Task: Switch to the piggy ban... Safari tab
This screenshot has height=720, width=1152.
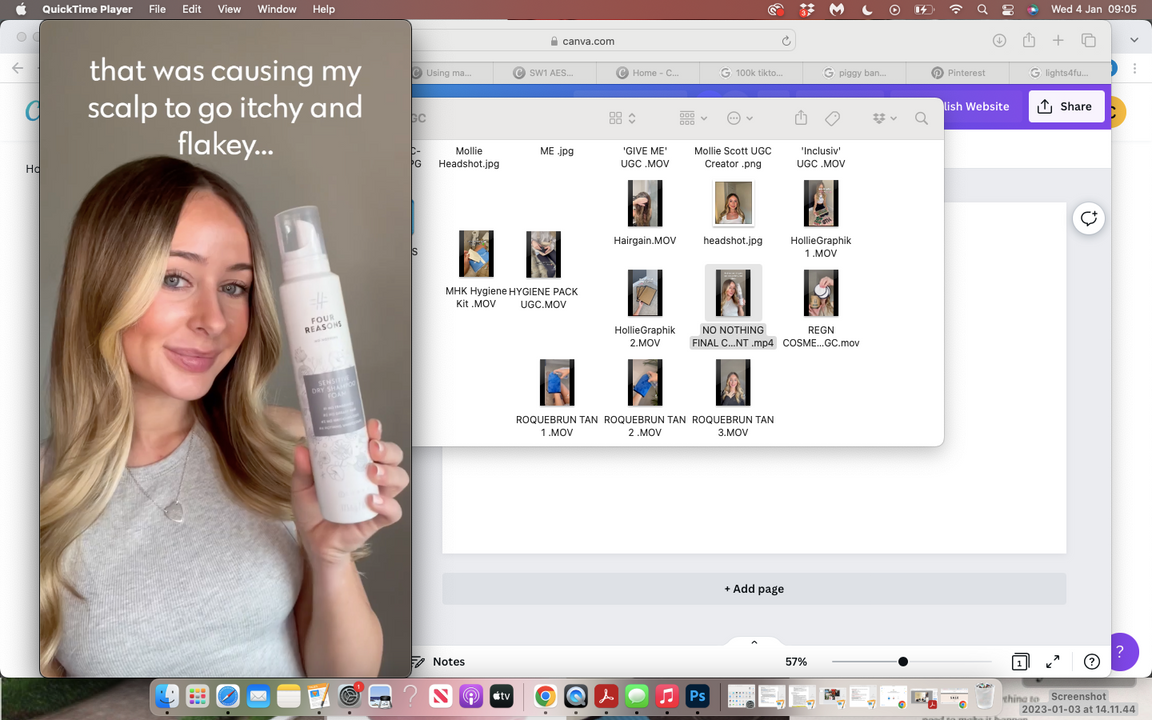Action: (x=854, y=73)
